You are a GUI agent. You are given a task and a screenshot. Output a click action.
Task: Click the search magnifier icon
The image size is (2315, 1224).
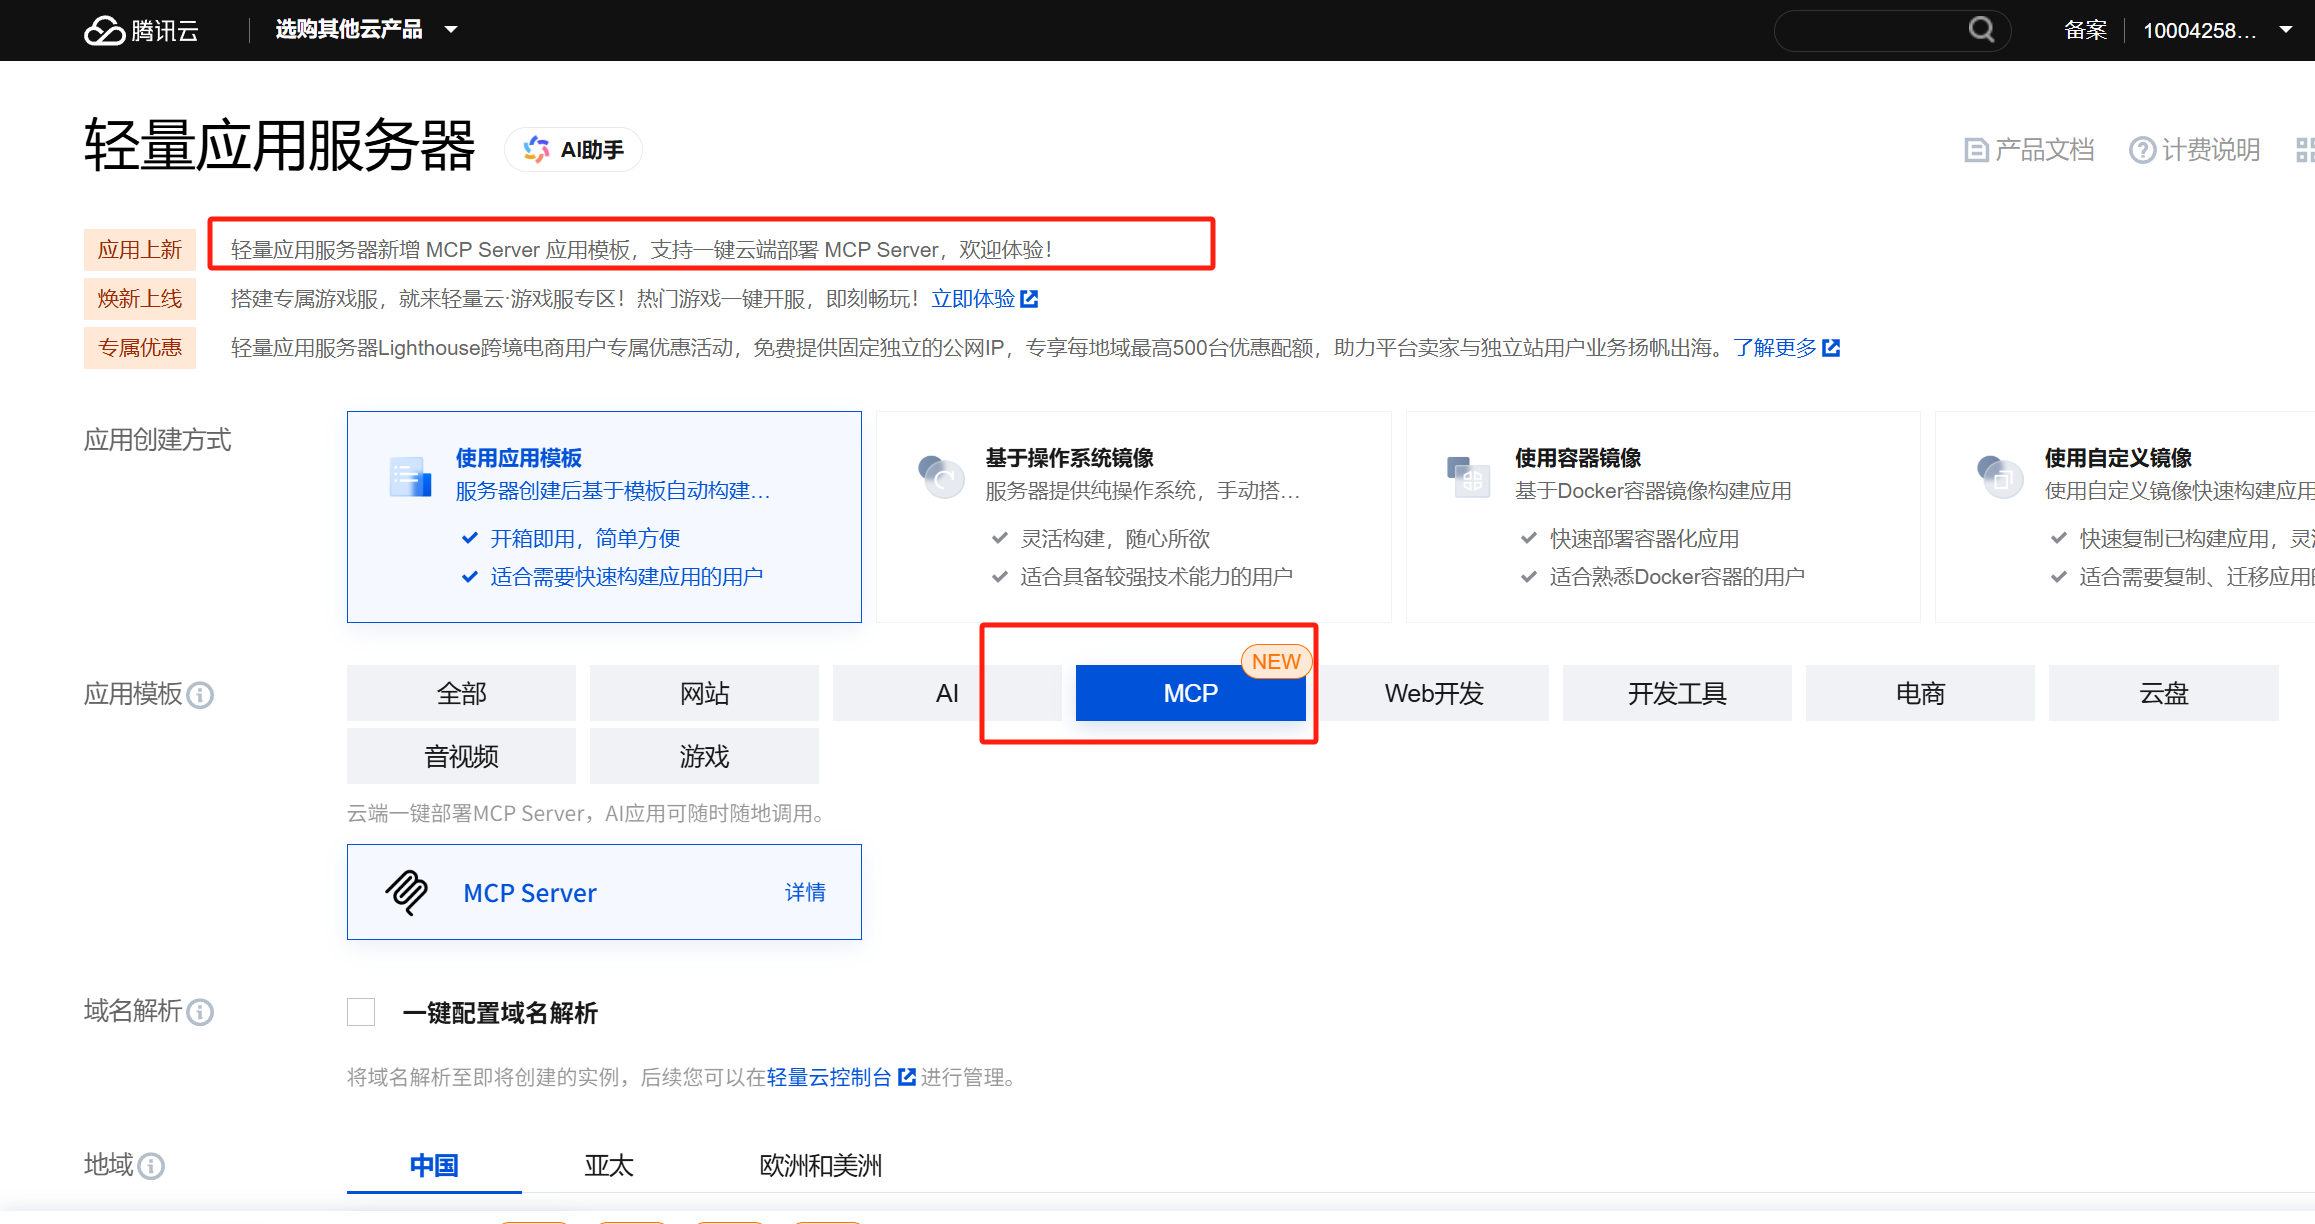1981,30
